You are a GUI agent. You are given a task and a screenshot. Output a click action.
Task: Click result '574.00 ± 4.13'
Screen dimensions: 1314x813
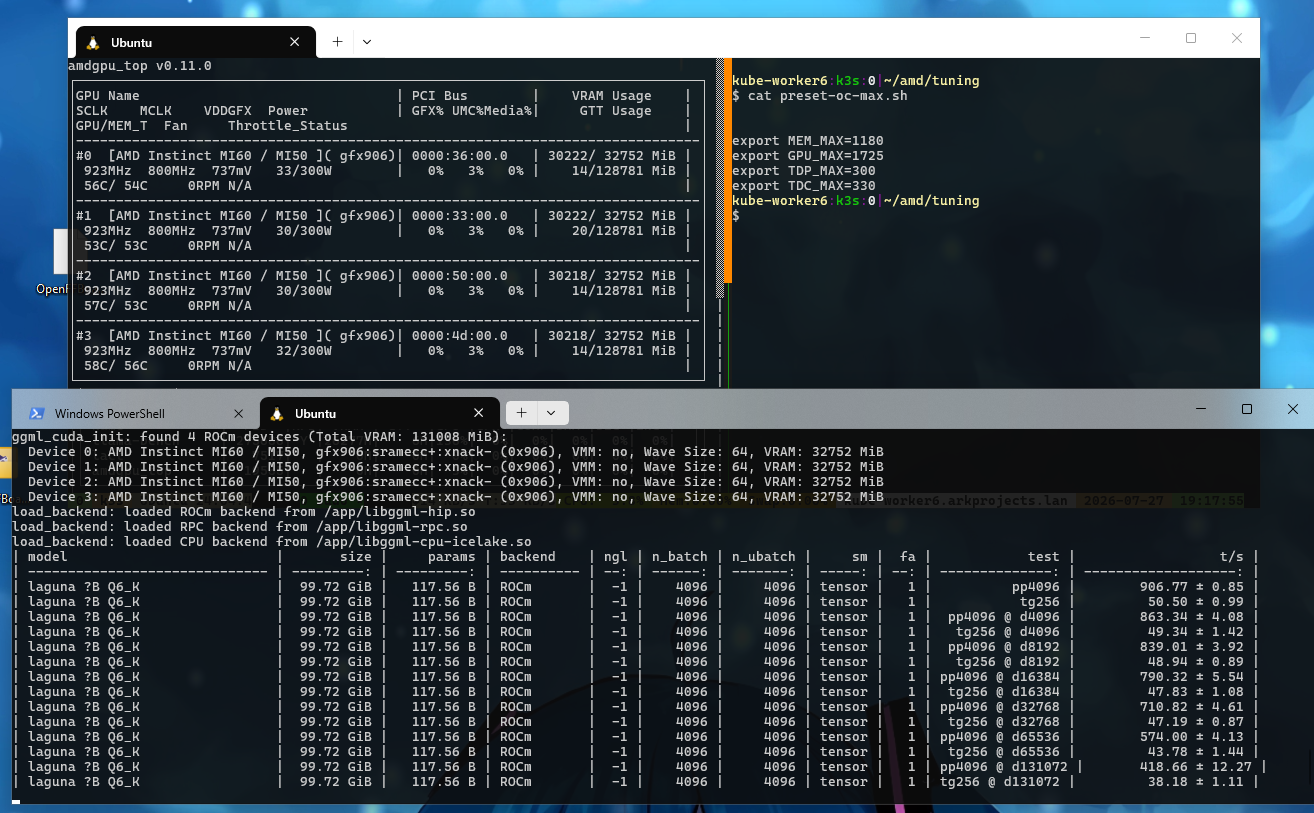pos(1191,737)
